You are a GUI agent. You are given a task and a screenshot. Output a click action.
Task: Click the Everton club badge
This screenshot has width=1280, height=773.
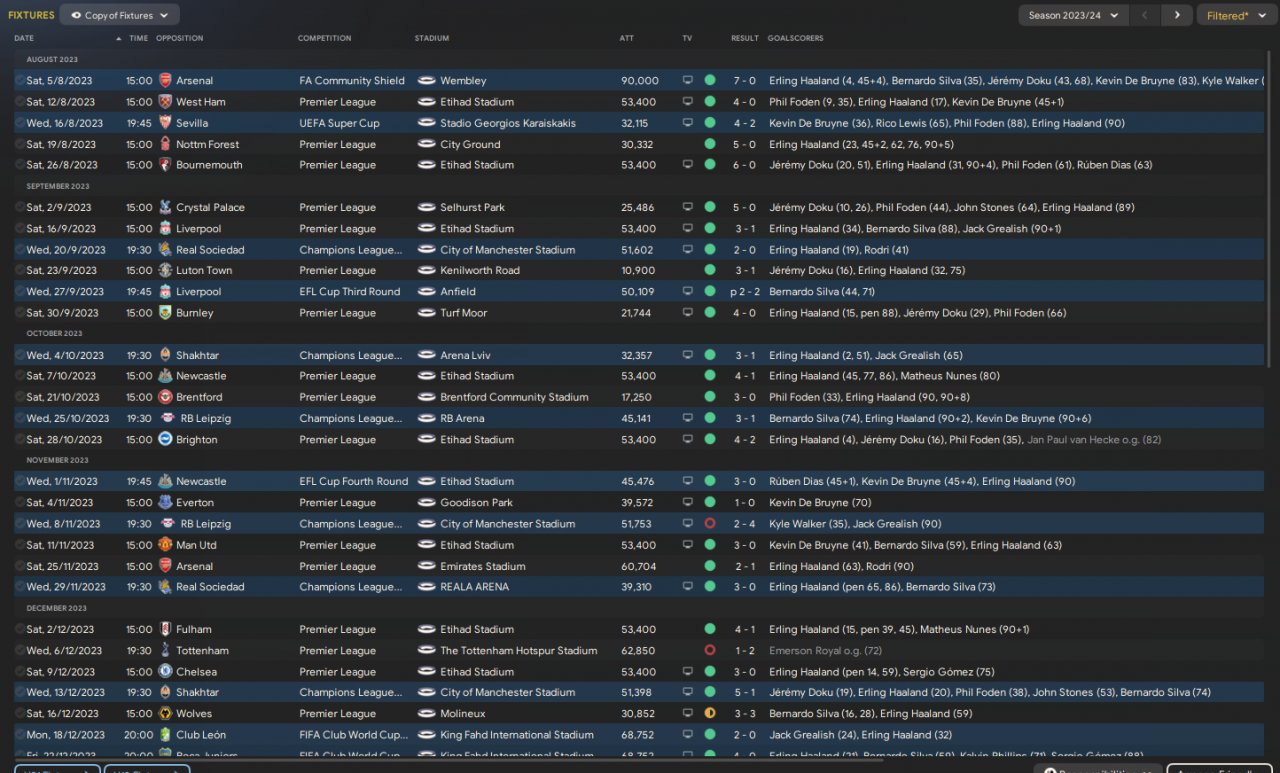(165, 503)
